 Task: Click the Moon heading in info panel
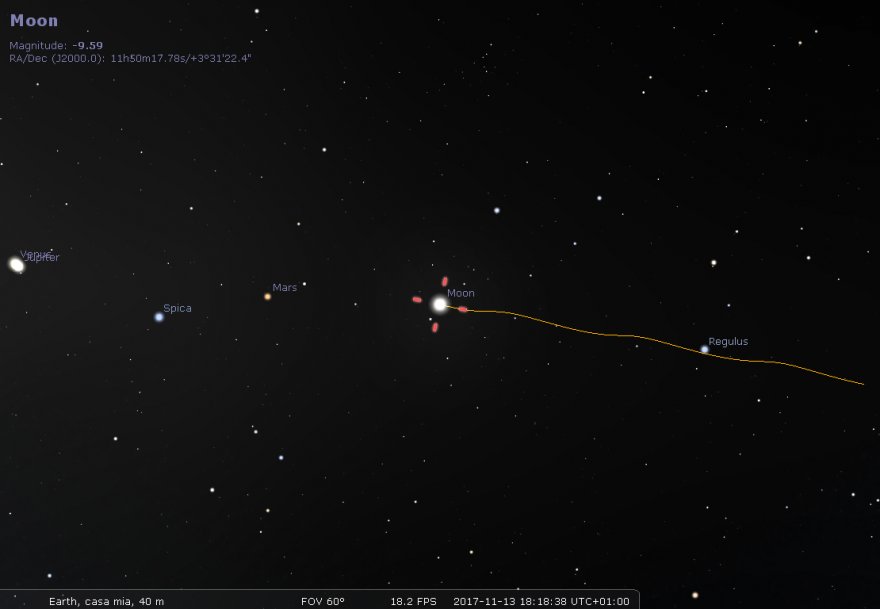pyautogui.click(x=34, y=21)
